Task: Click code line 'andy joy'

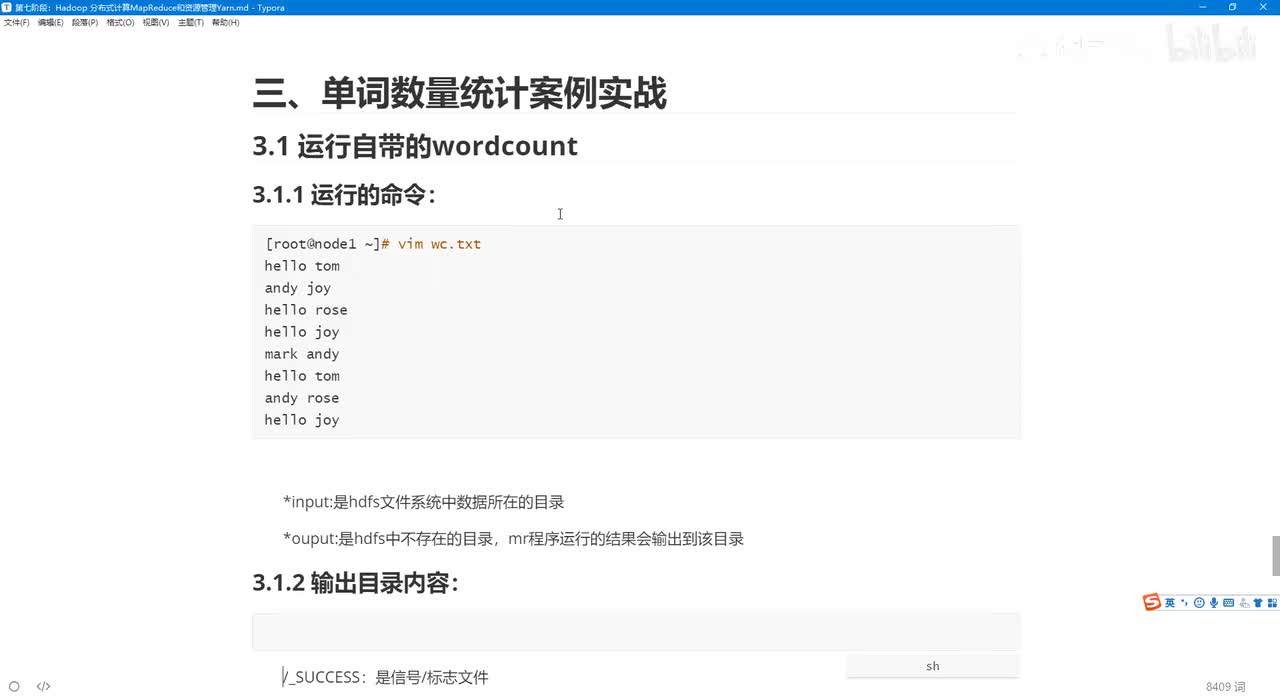Action: (297, 288)
